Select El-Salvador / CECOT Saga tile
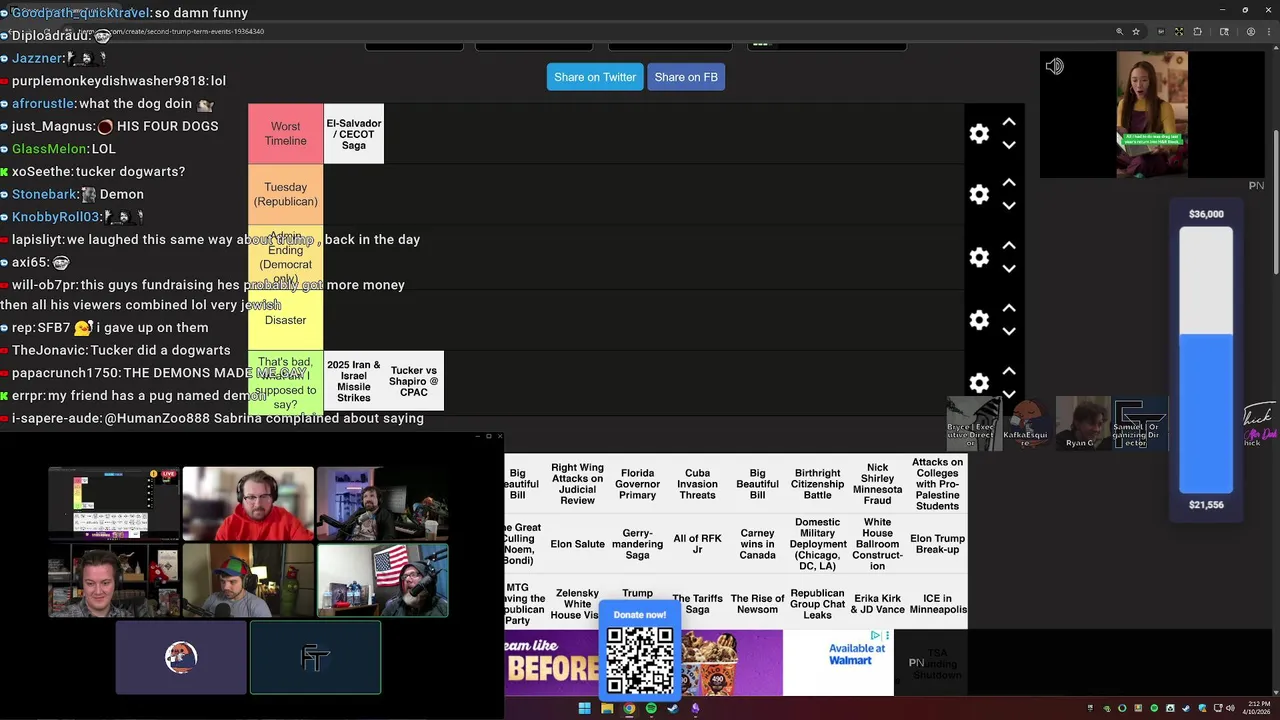 354,134
